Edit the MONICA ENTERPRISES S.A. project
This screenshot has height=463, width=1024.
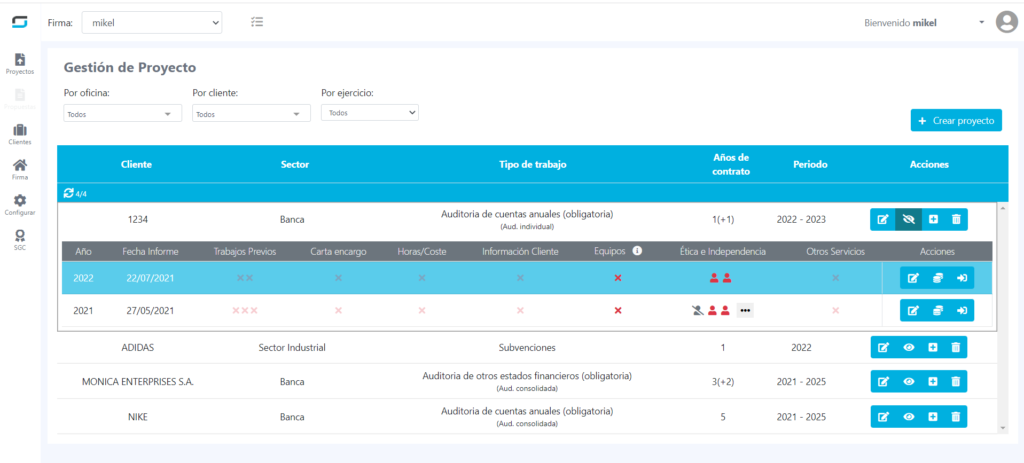(x=882, y=381)
